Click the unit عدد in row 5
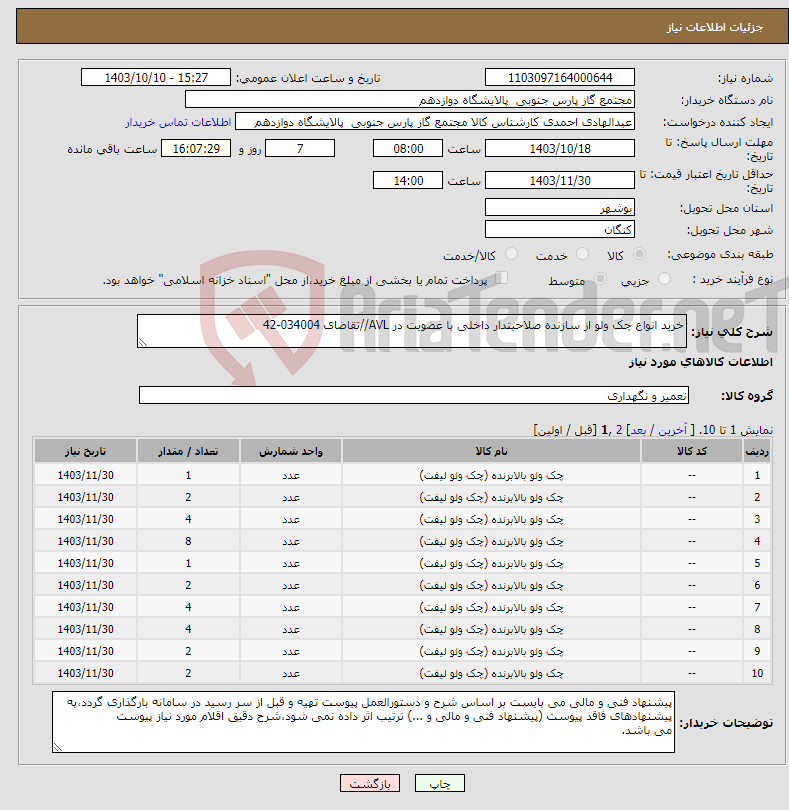789x810 pixels. click(291, 563)
